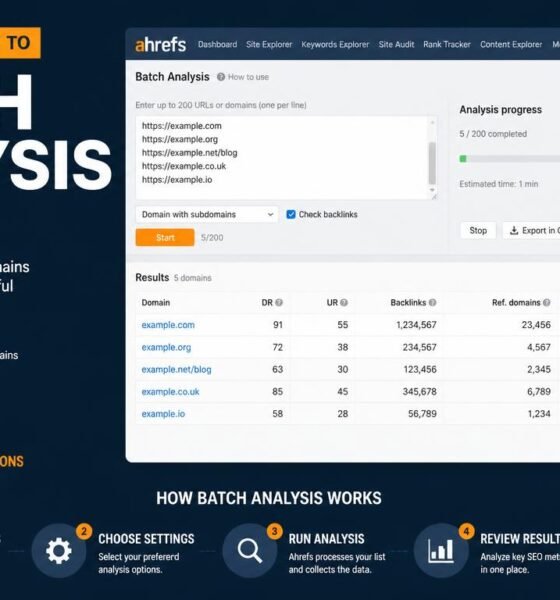Sort by the Ref. domains column header
The width and height of the screenshot is (560, 600).
[516, 302]
